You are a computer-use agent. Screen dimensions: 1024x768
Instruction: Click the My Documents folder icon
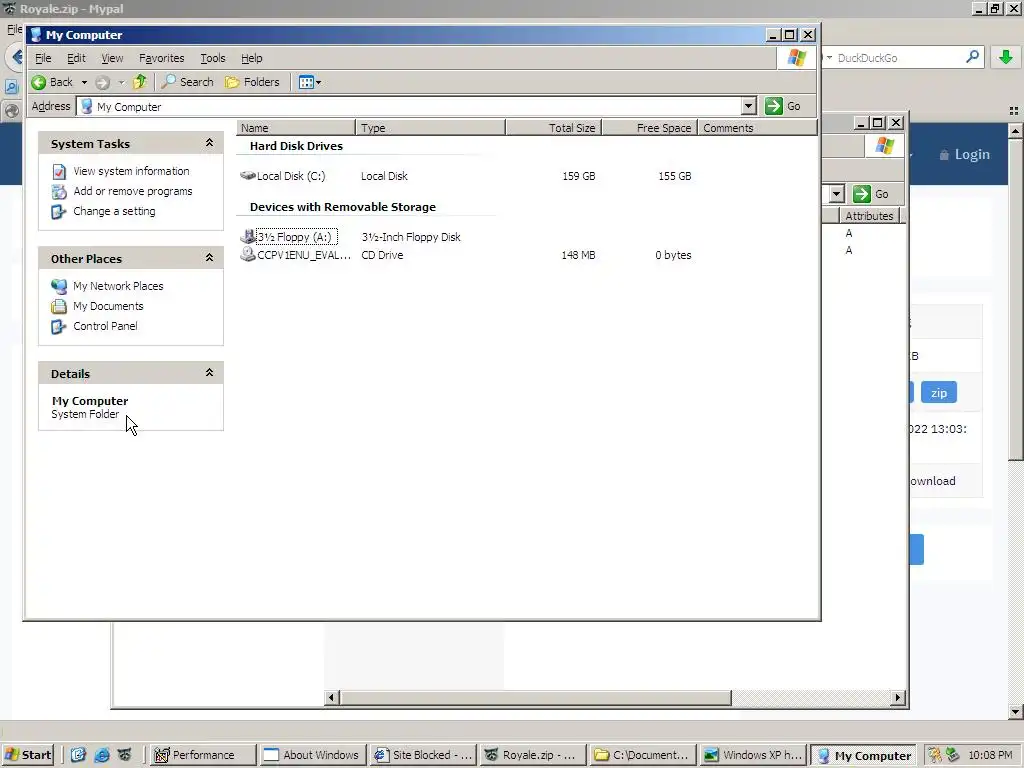pyautogui.click(x=59, y=306)
